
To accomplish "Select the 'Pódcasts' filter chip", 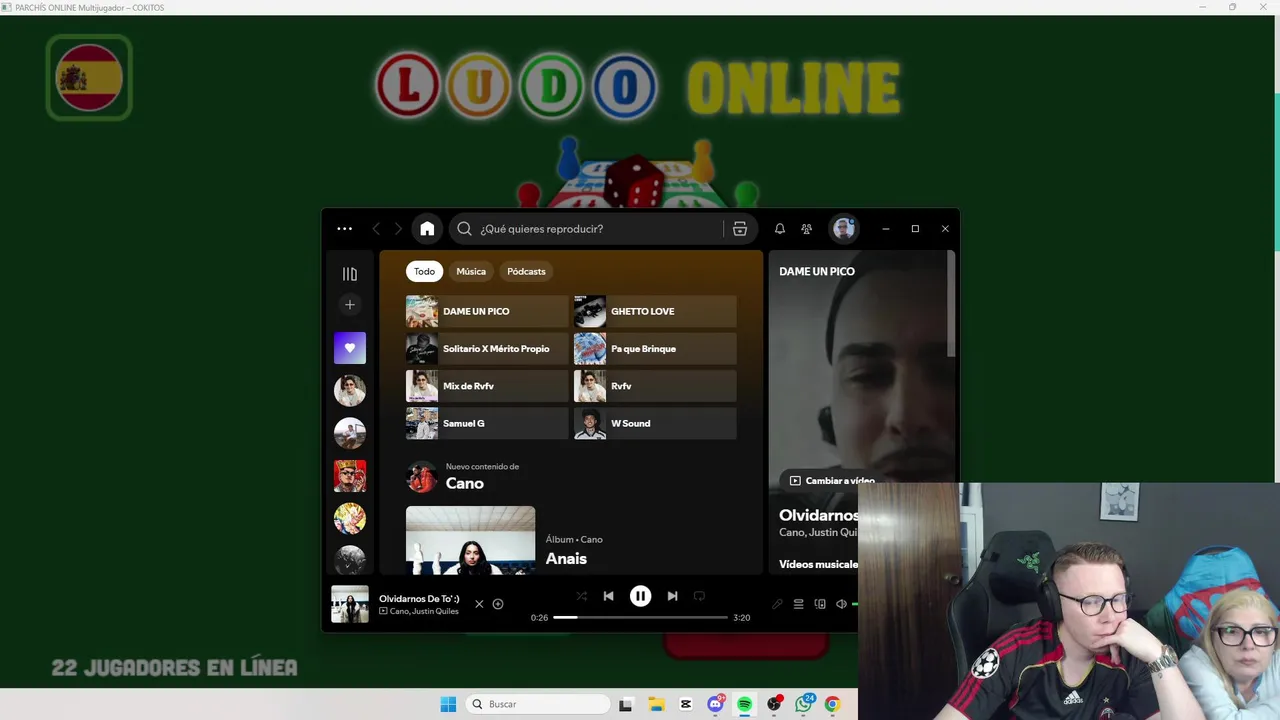I will click(x=526, y=271).
